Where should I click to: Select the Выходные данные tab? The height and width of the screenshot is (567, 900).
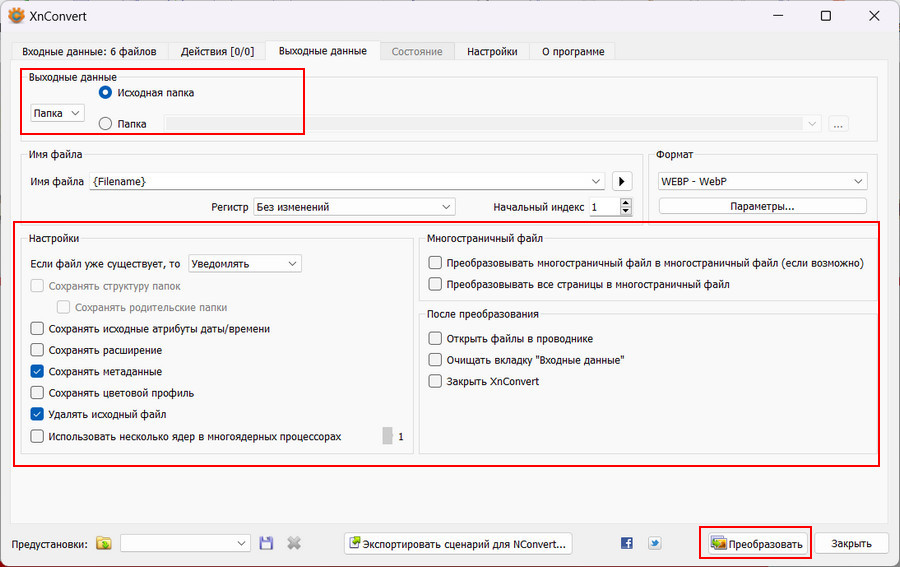(323, 51)
